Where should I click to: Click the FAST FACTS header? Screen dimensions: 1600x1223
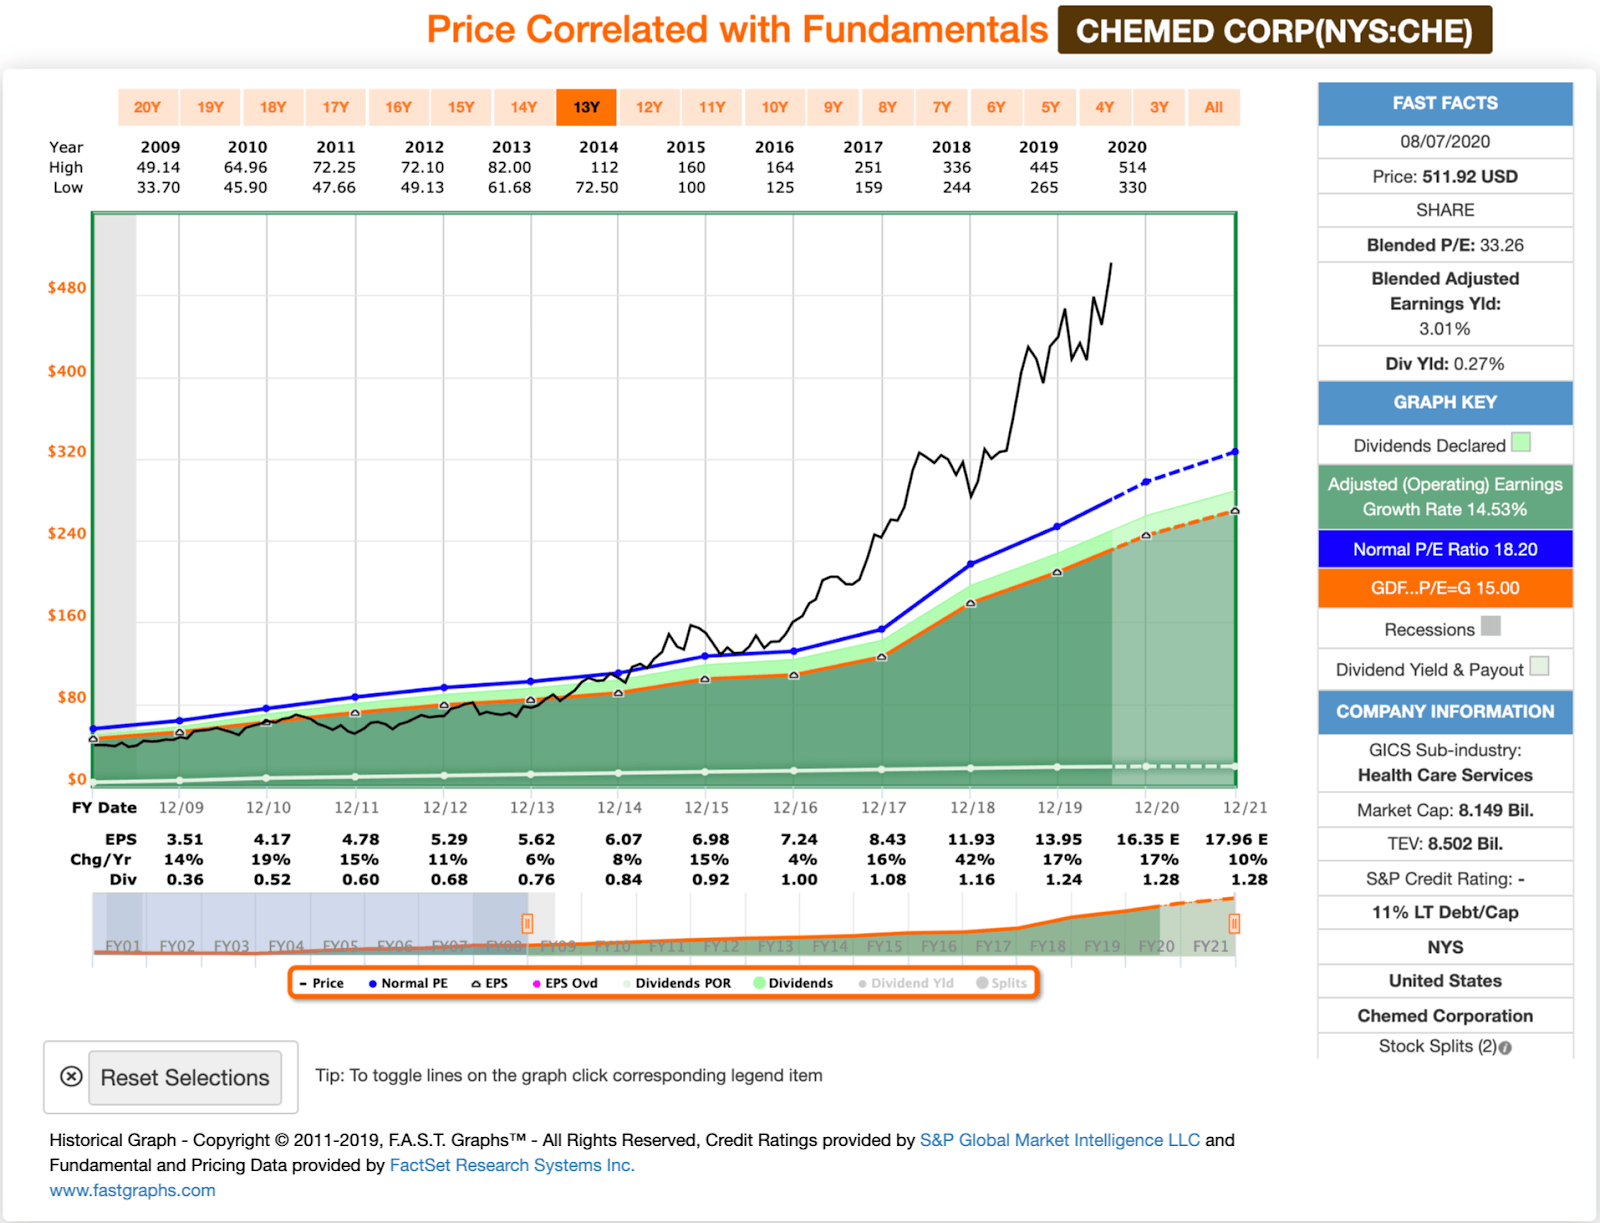1445,103
